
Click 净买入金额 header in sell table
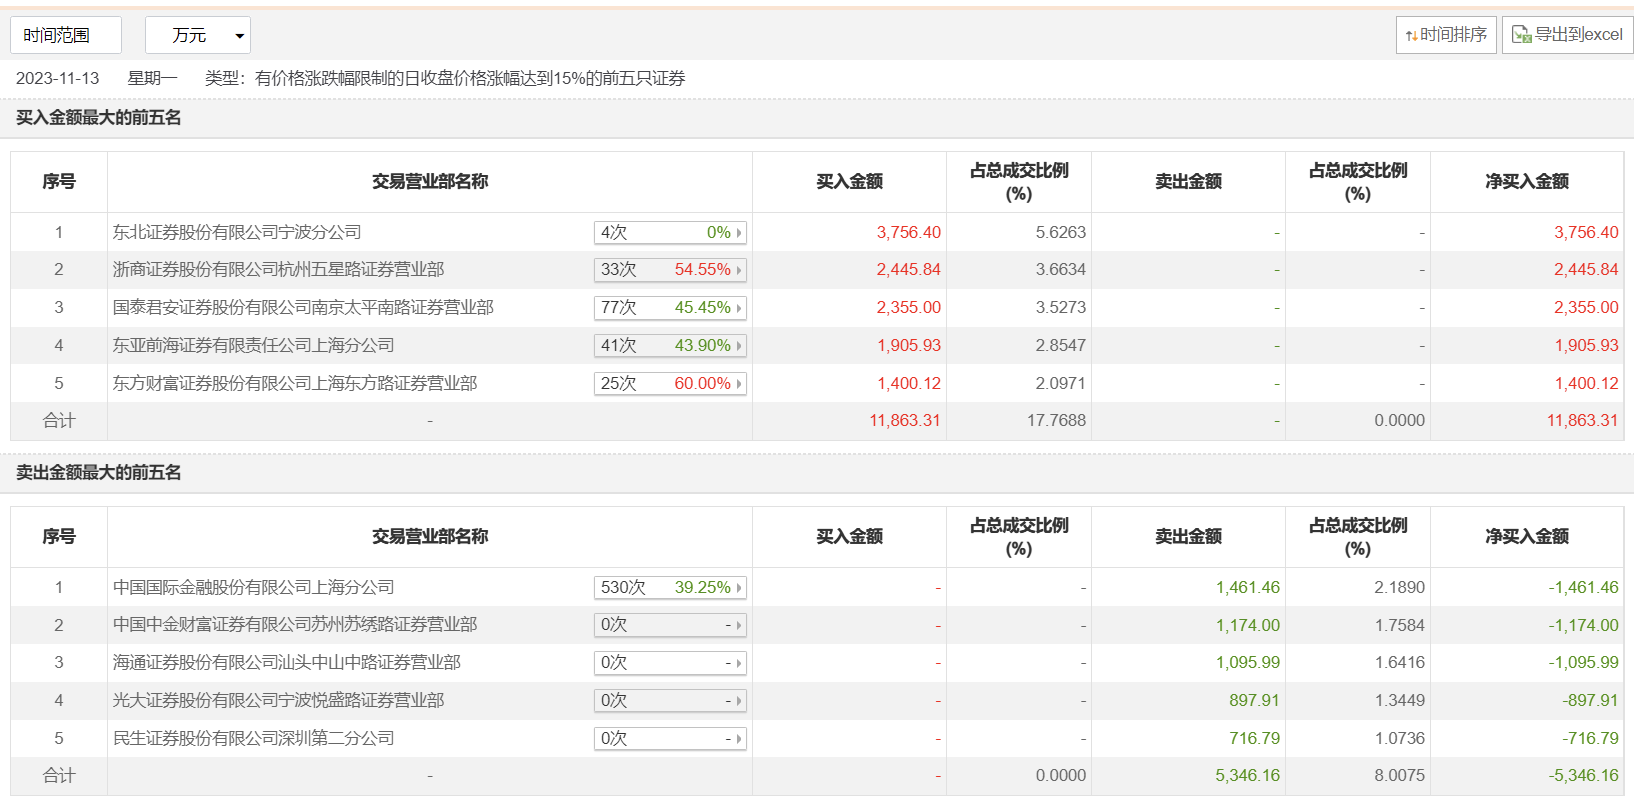tap(1527, 536)
